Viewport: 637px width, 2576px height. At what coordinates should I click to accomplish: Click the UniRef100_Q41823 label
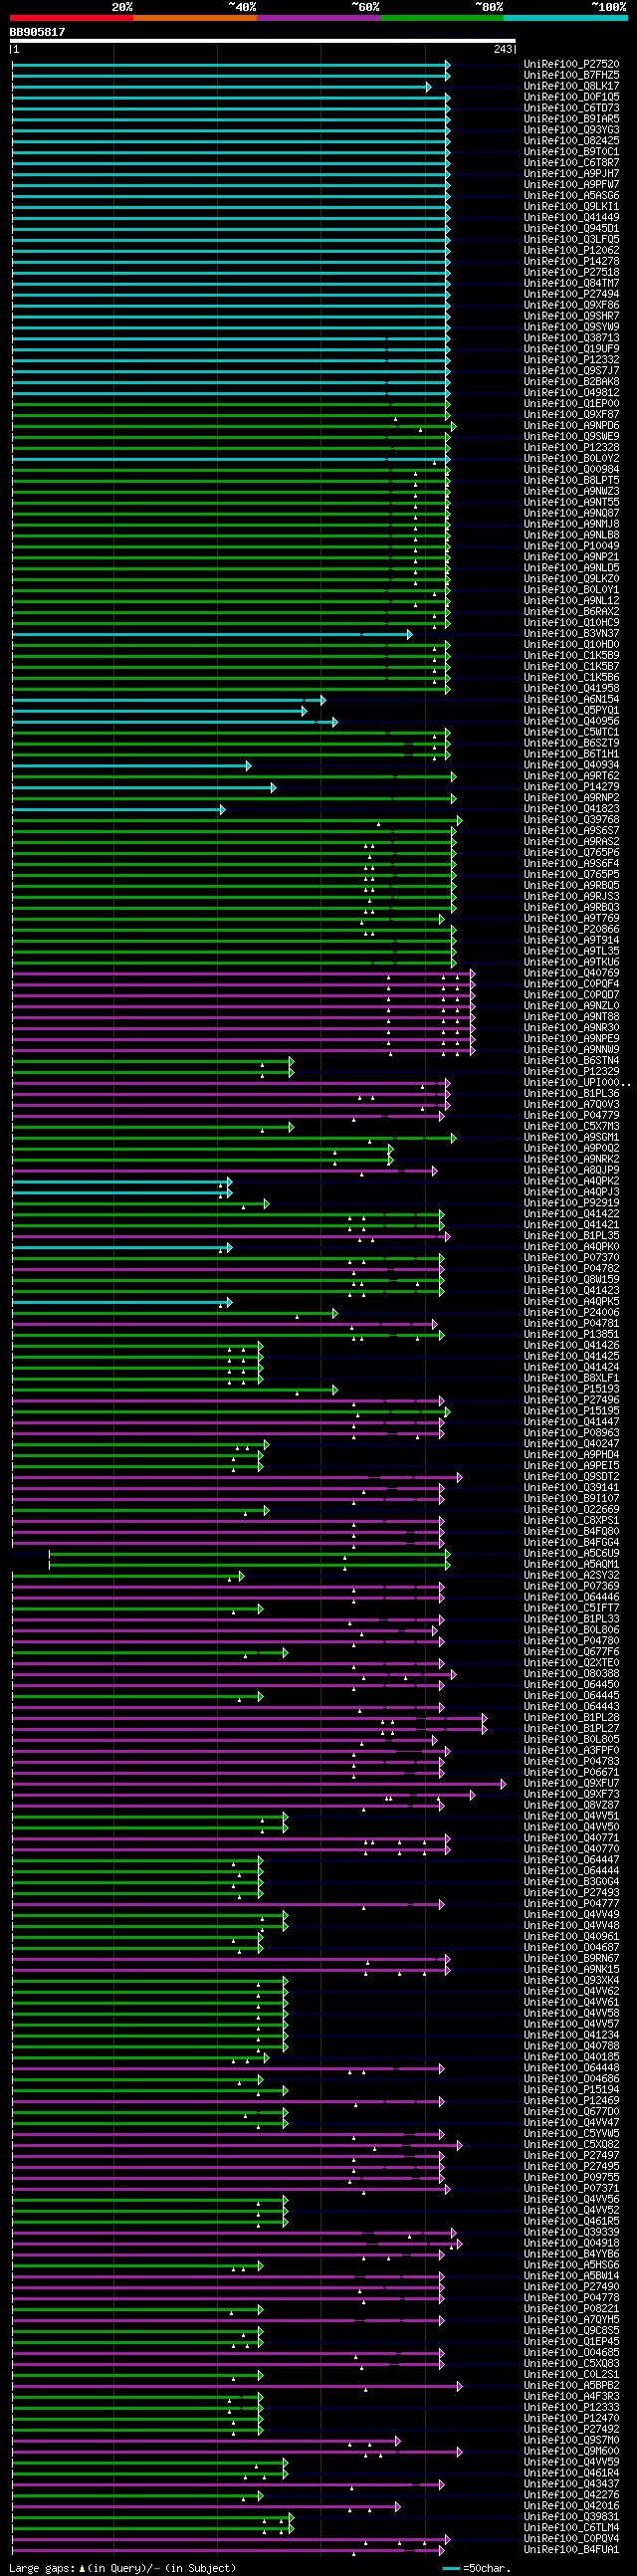[571, 810]
